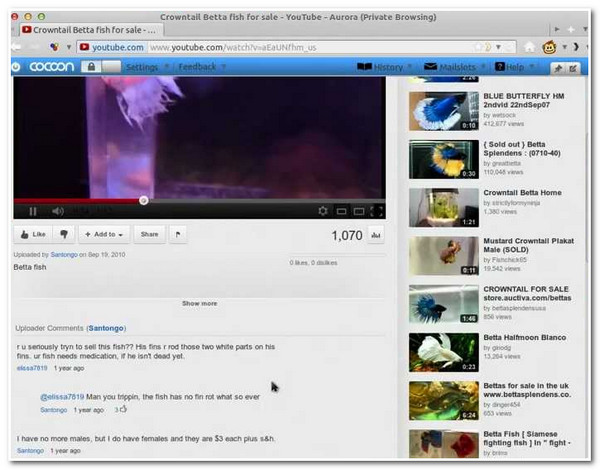600x470 pixels.
Task: Open Betta Fish Siamese fighting fish video
Action: coord(527,438)
